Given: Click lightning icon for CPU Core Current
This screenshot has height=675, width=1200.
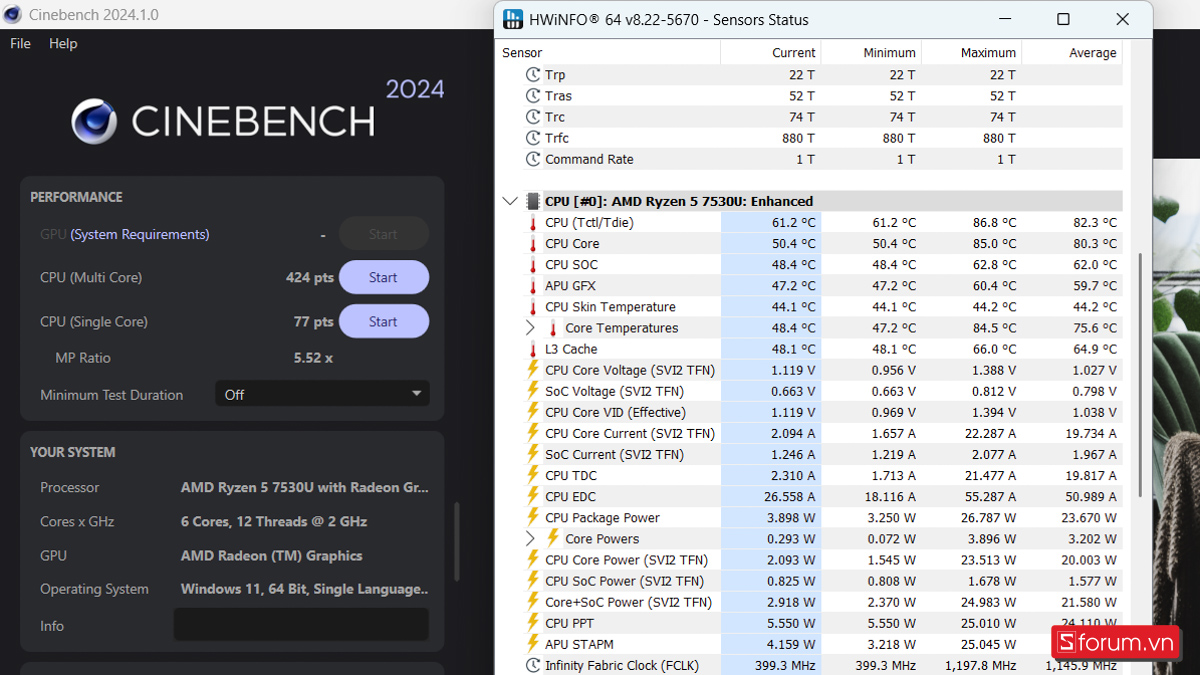Looking at the screenshot, I should (x=533, y=433).
